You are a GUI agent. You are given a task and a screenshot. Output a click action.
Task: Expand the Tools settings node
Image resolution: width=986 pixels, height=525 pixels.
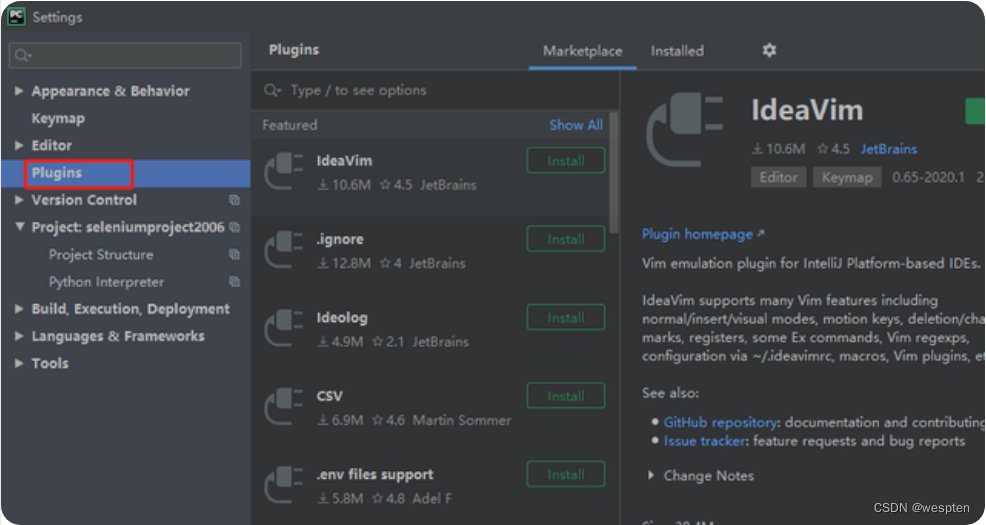[x=19, y=363]
